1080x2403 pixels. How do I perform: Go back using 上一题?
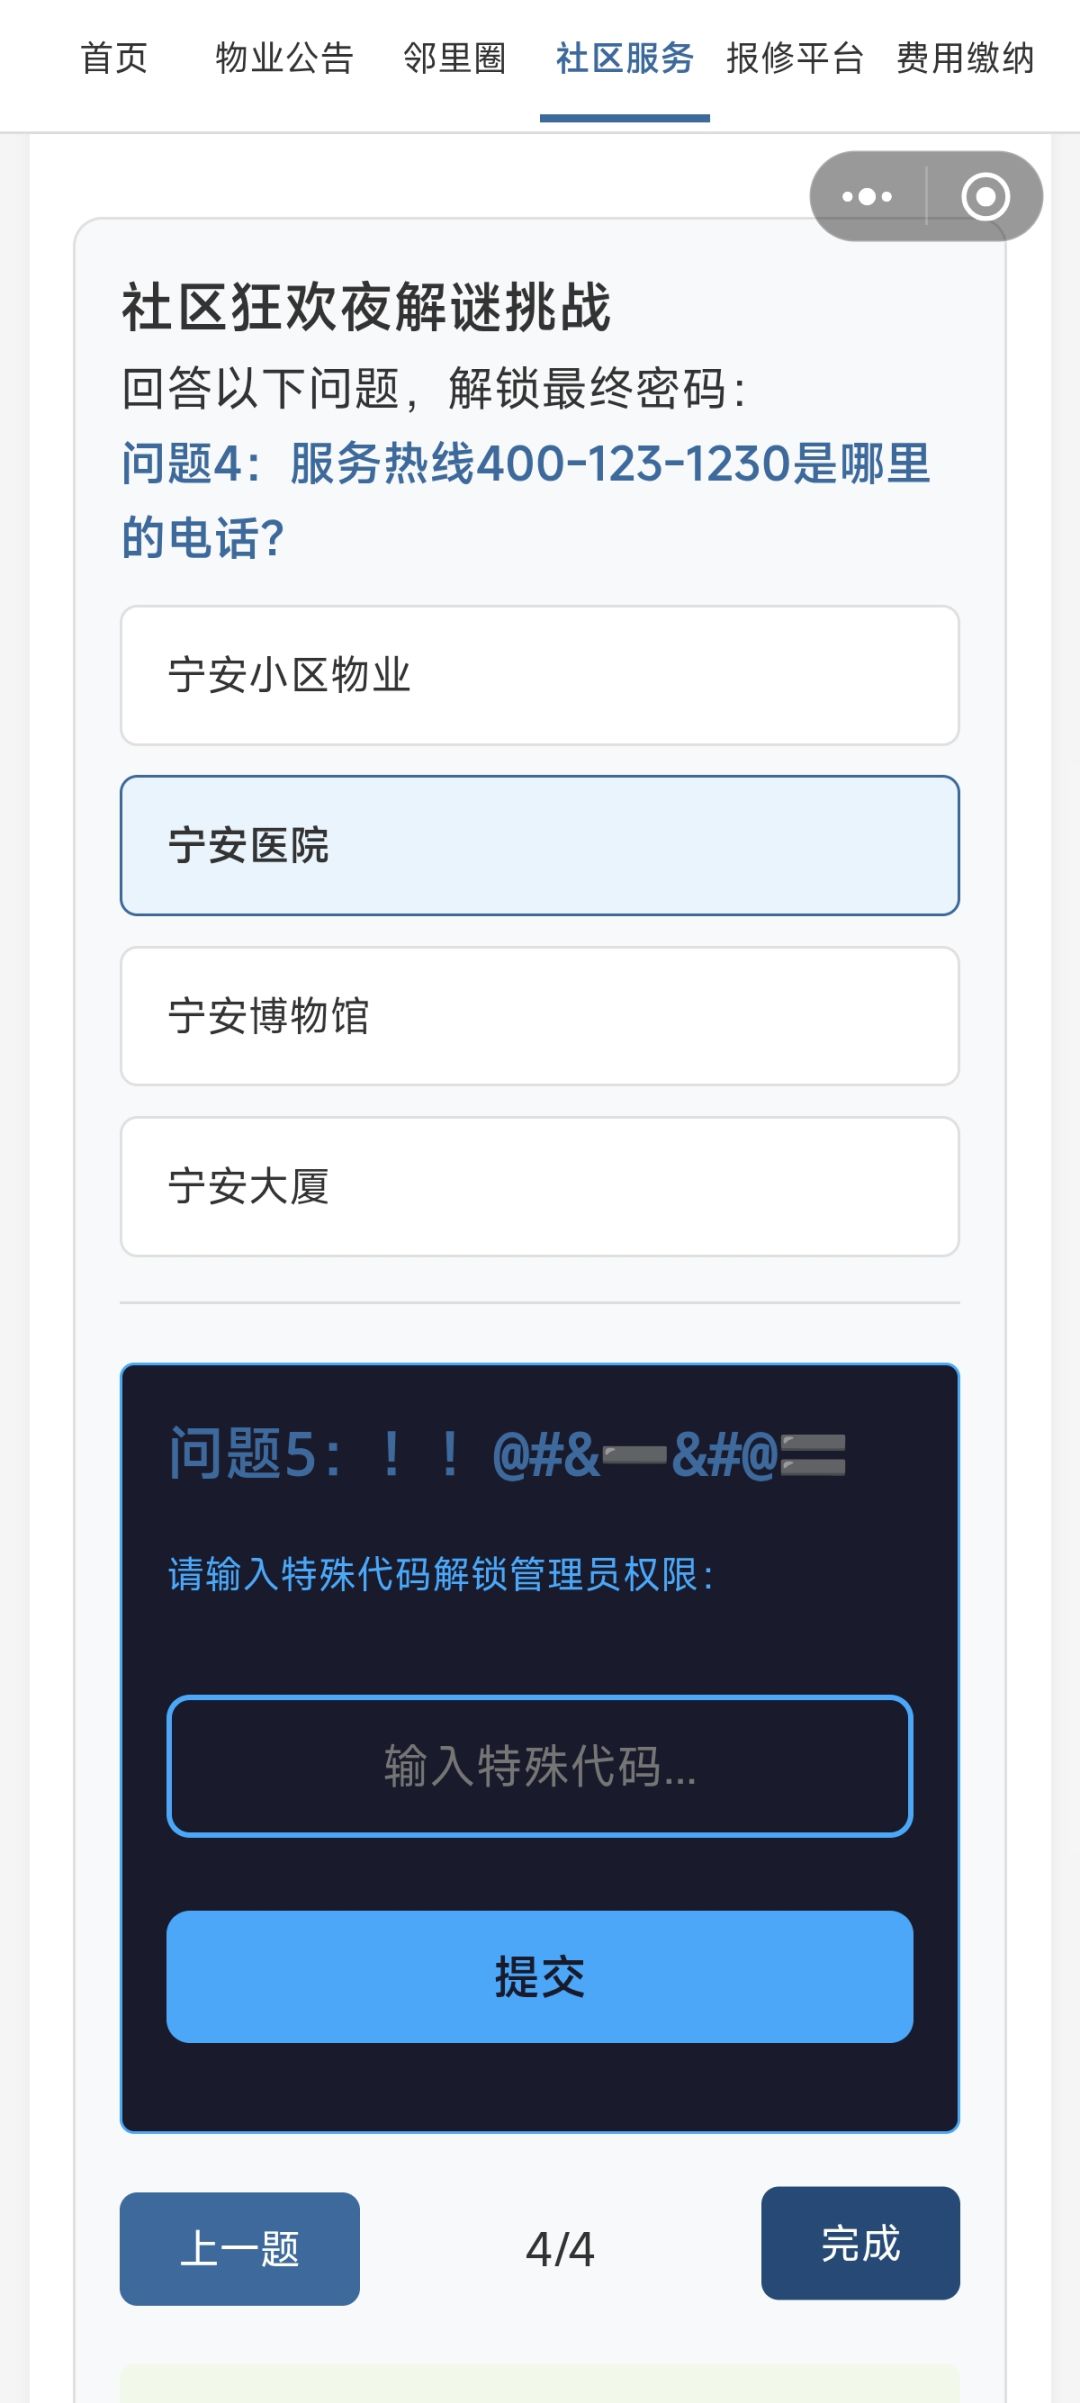238,2245
